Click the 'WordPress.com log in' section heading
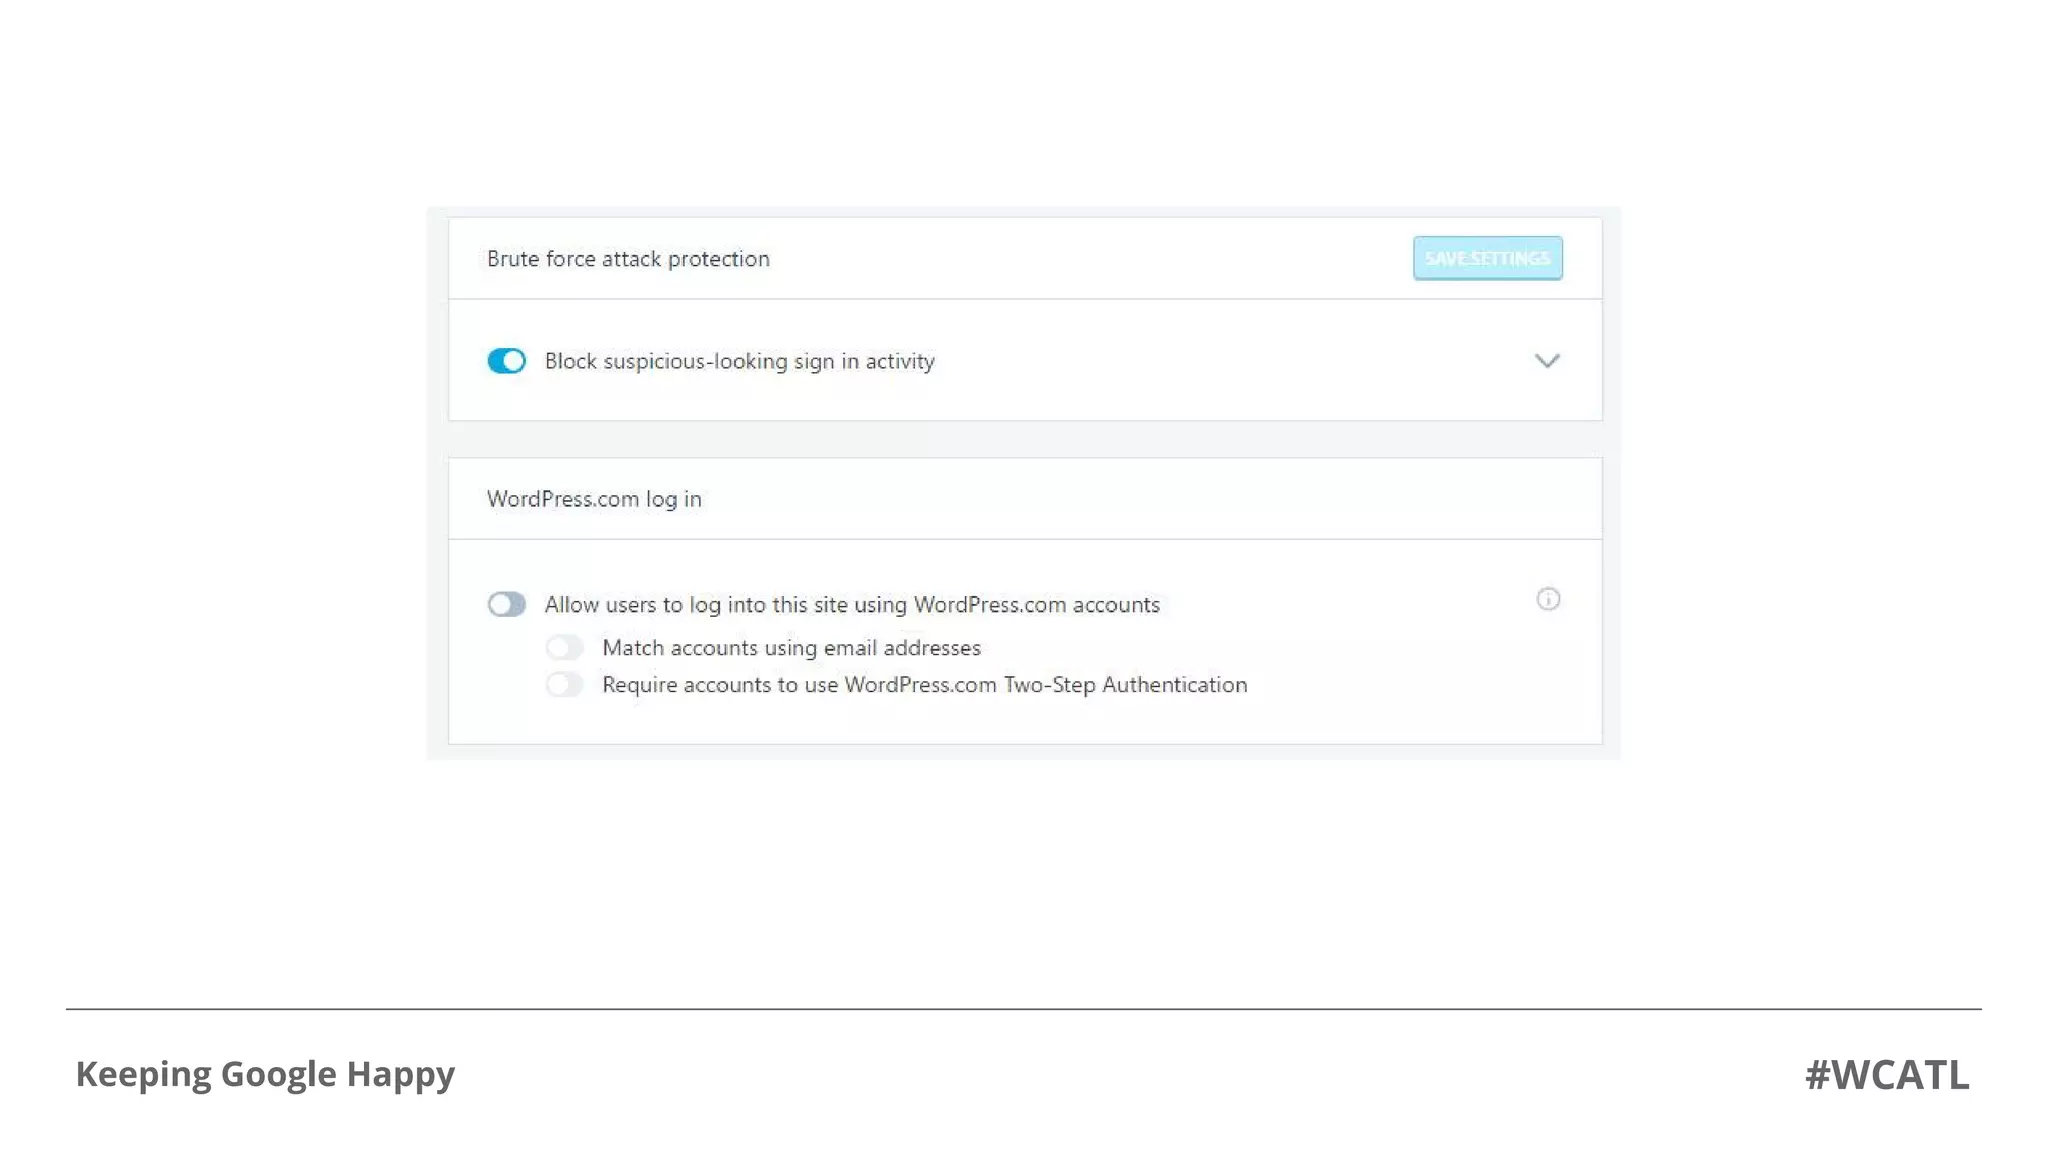This screenshot has height=1152, width=2048. [594, 499]
